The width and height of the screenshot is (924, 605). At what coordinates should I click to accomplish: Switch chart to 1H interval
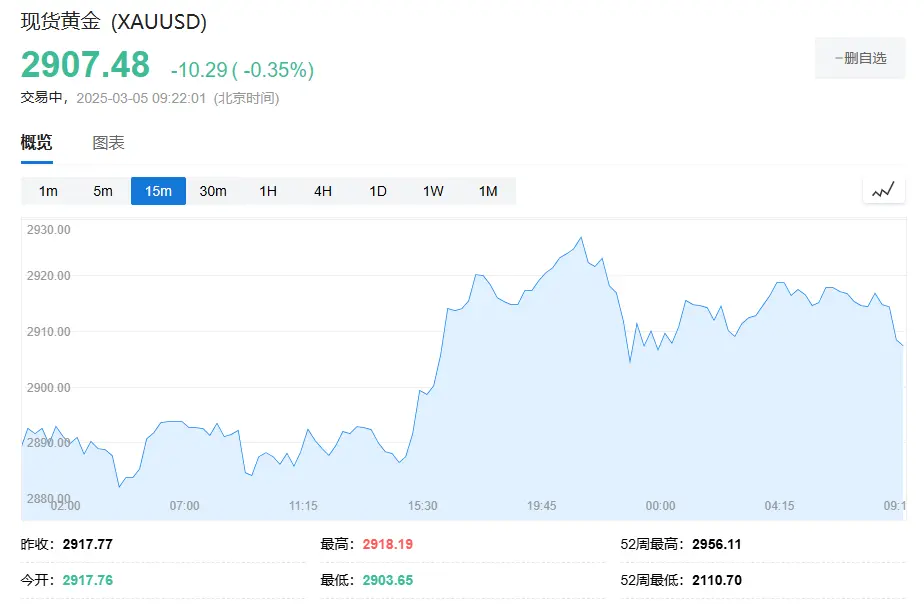(x=268, y=191)
